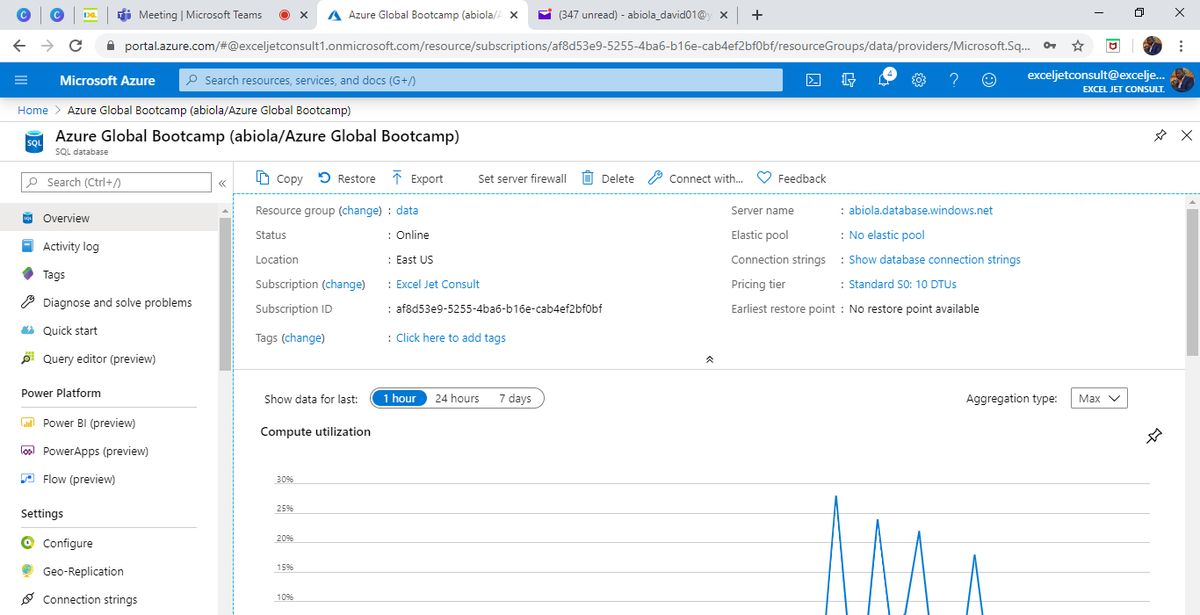The image size is (1200, 615).
Task: Open Cloud Shell from the top bar
Action: pos(814,80)
